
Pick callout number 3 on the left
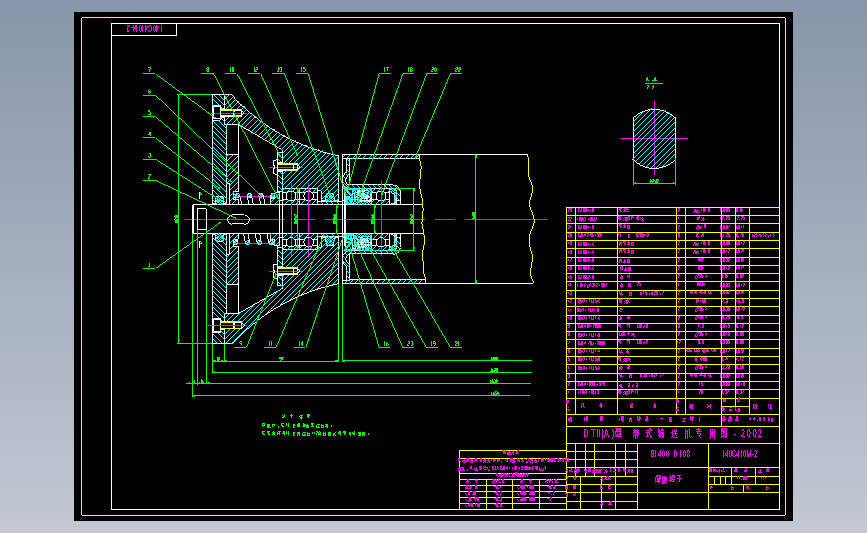point(149,156)
